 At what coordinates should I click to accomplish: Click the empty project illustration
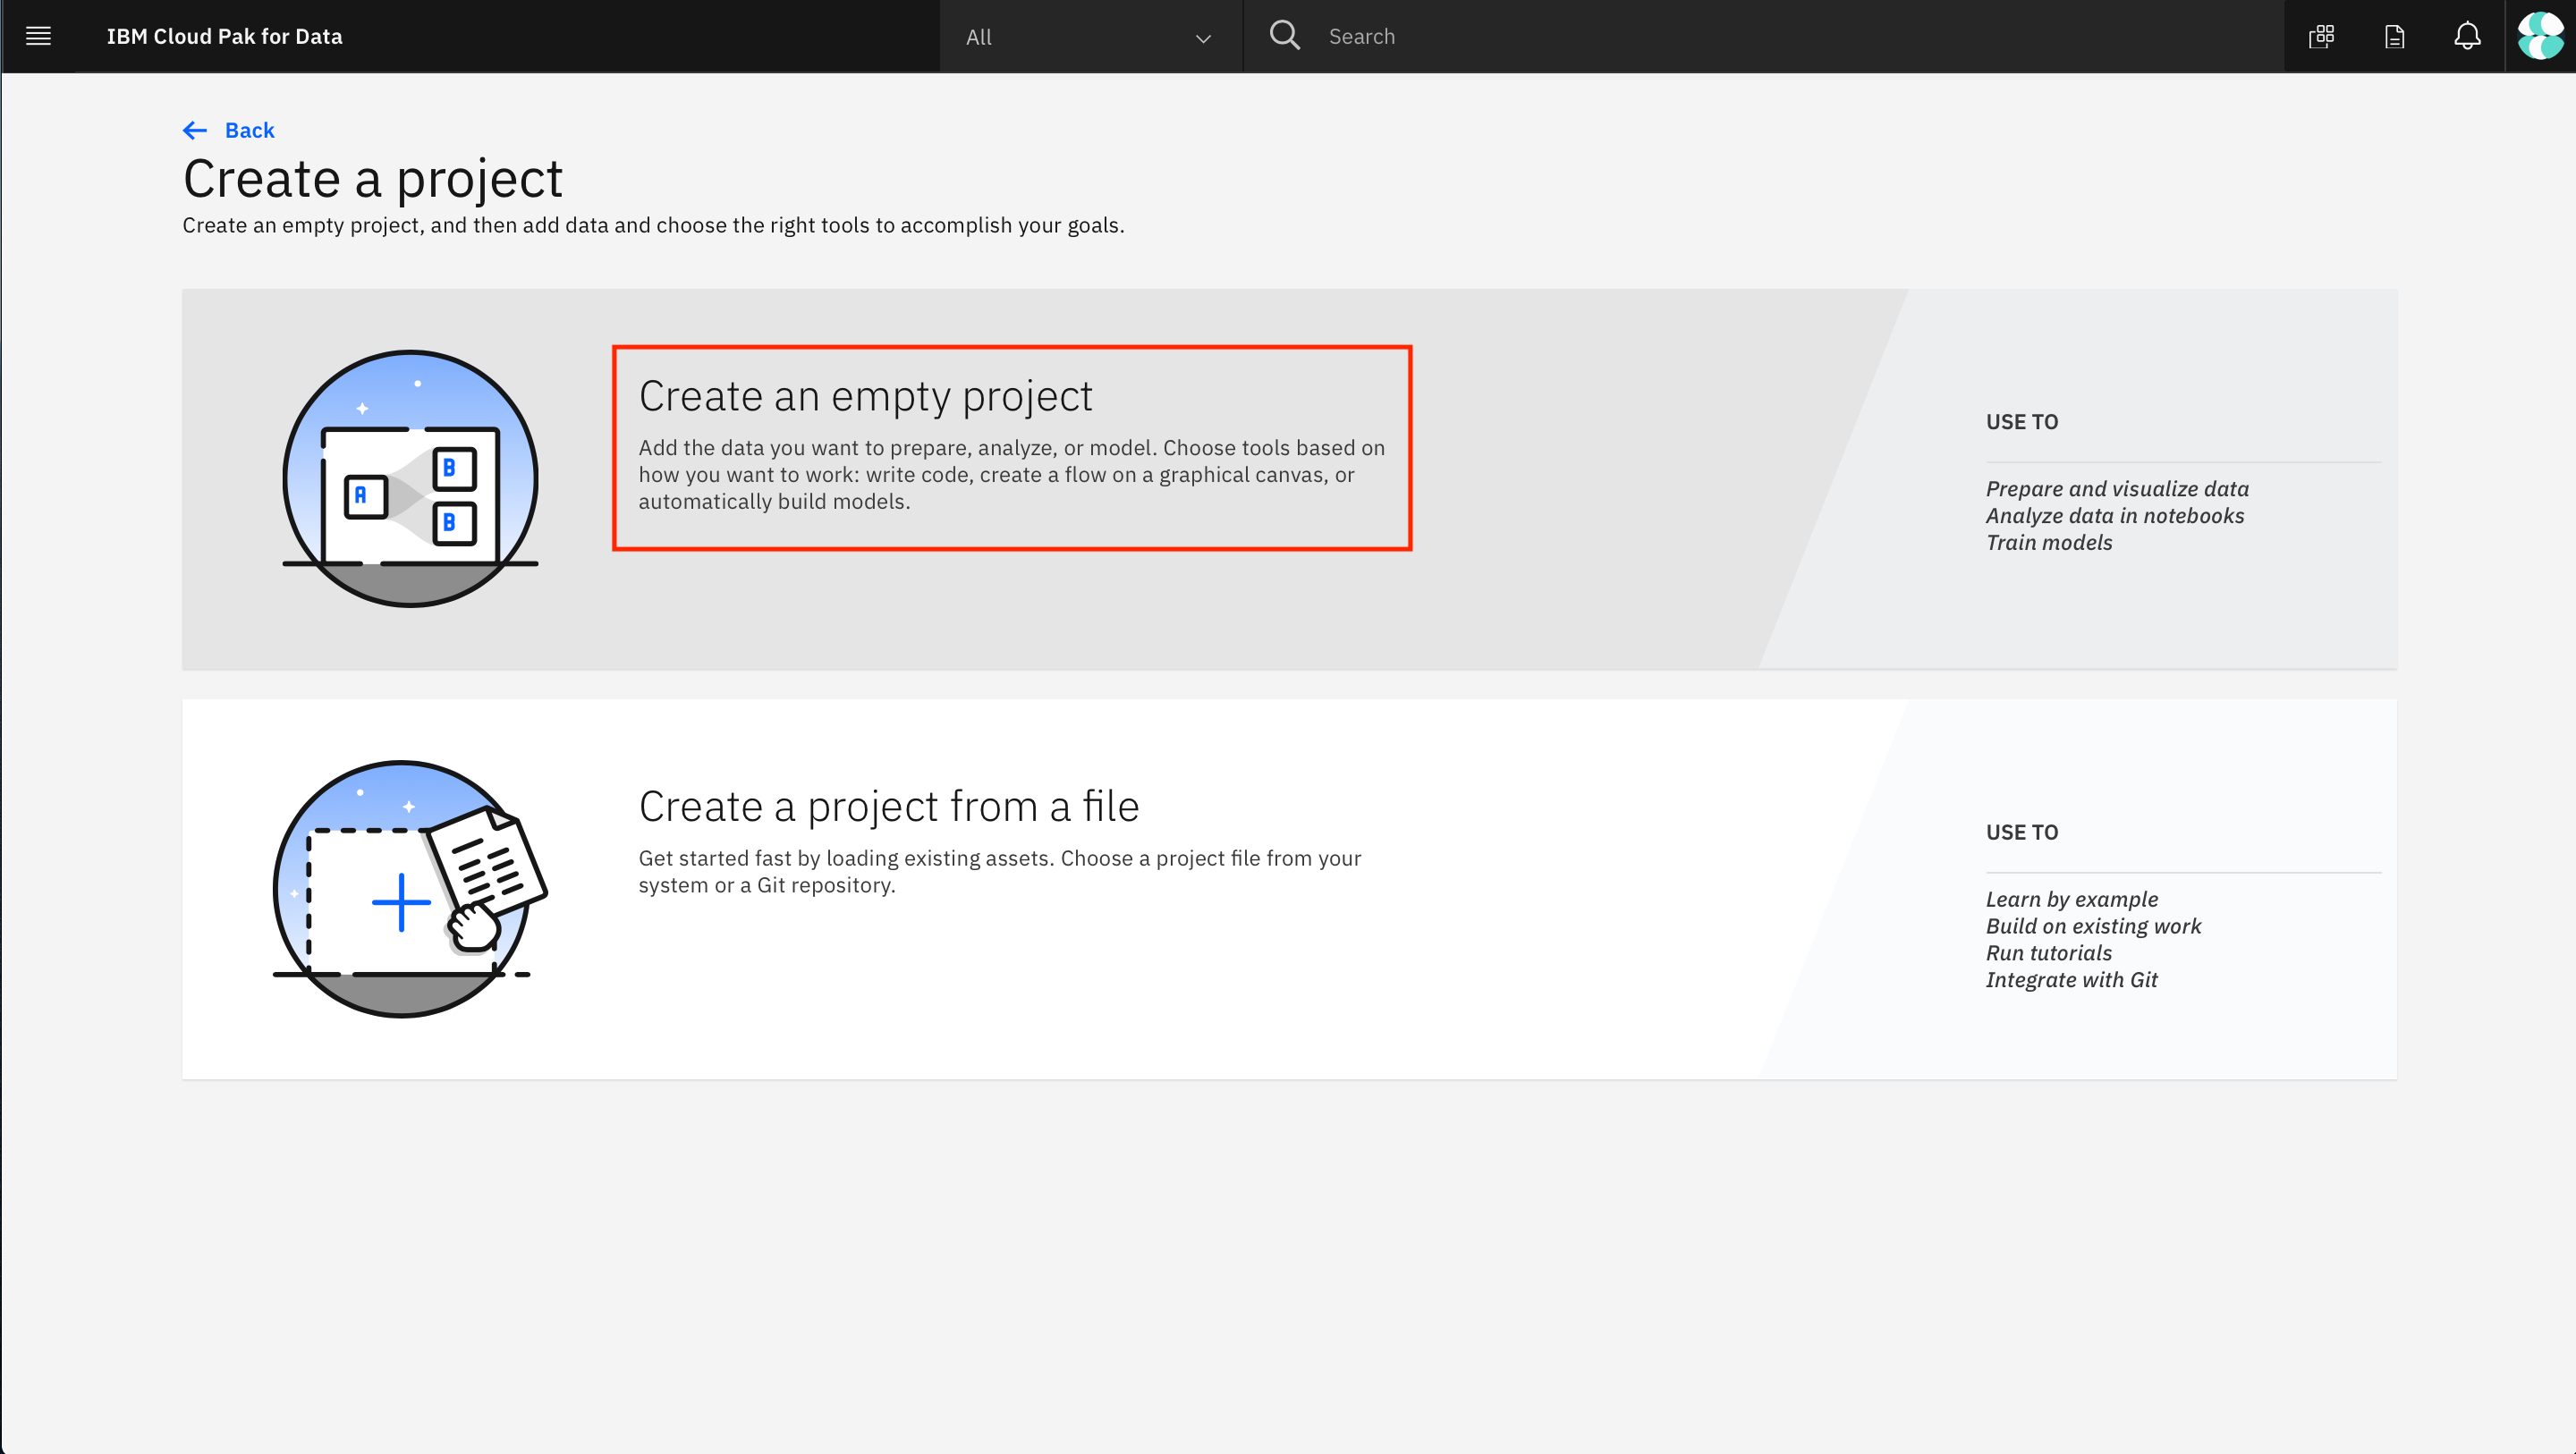[410, 478]
